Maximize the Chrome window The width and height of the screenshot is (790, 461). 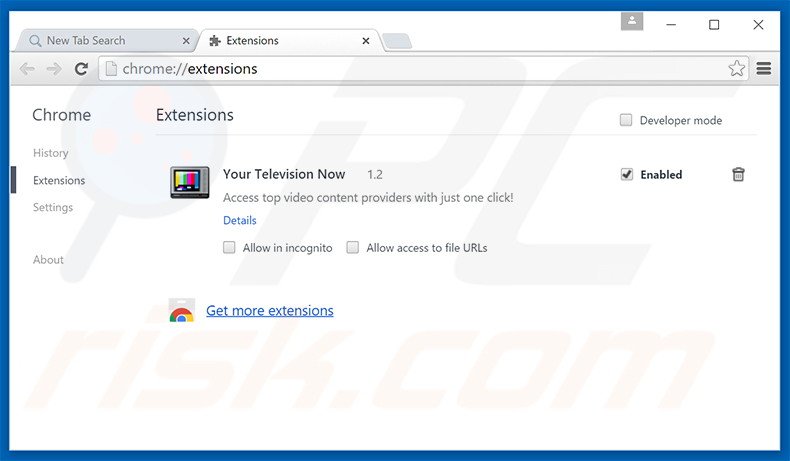(x=714, y=25)
